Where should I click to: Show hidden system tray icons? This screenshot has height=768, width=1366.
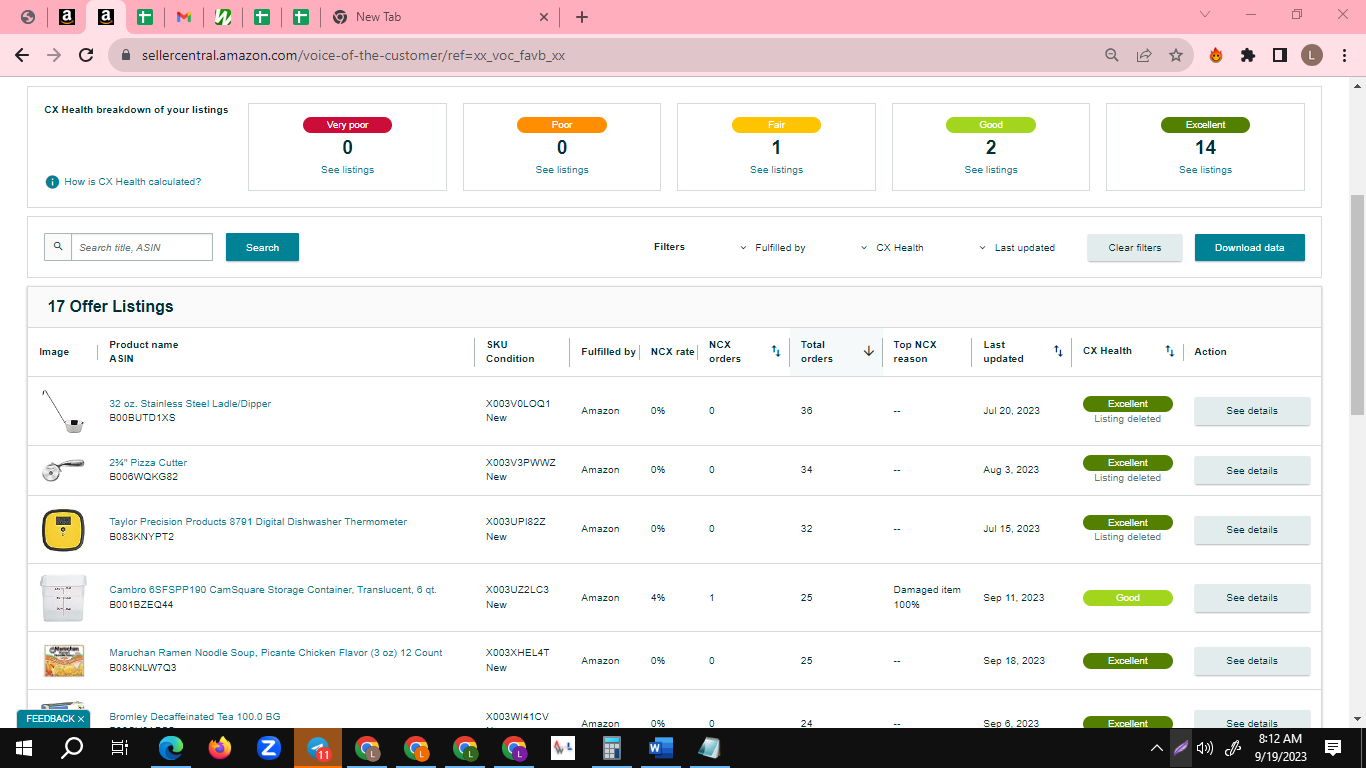1157,748
